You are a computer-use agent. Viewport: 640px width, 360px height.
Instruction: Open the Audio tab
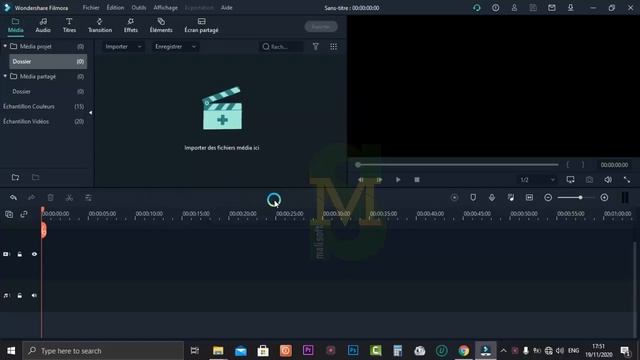[43, 25]
